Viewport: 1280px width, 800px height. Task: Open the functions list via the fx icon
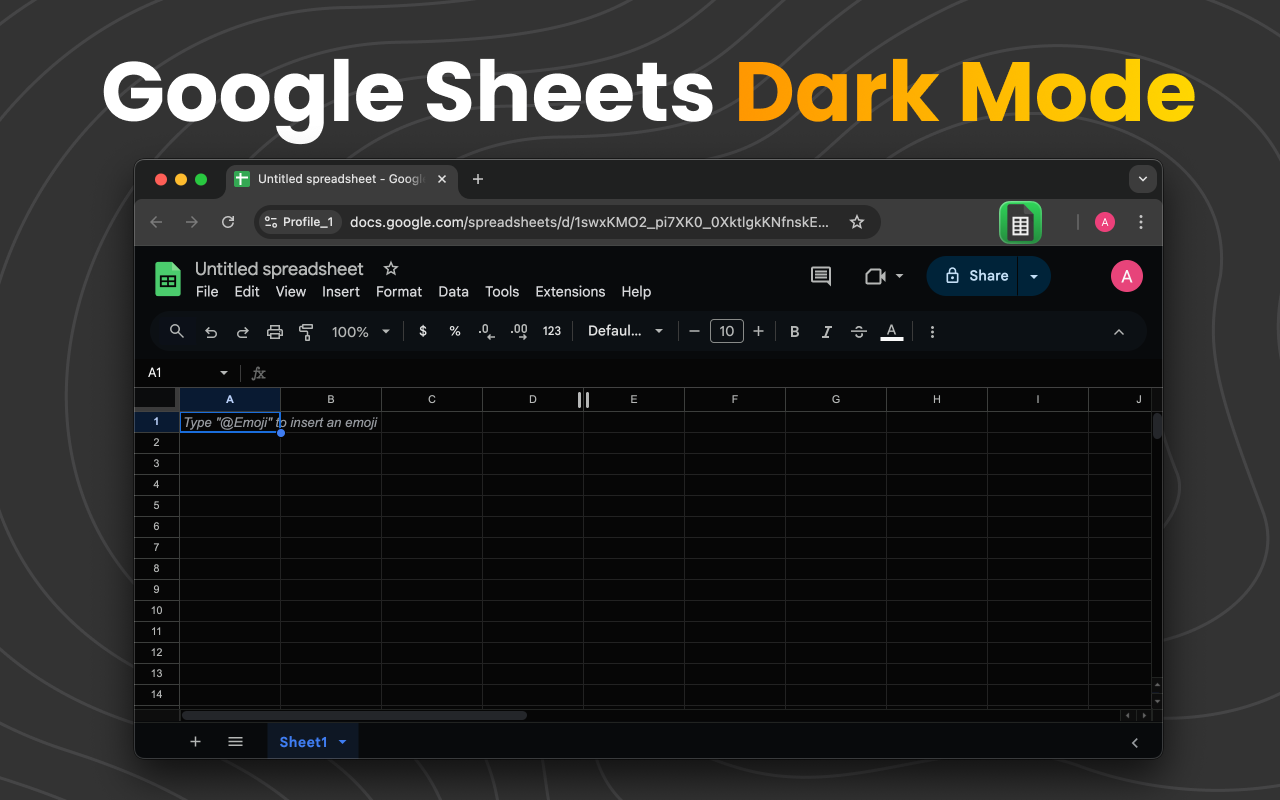pos(258,372)
